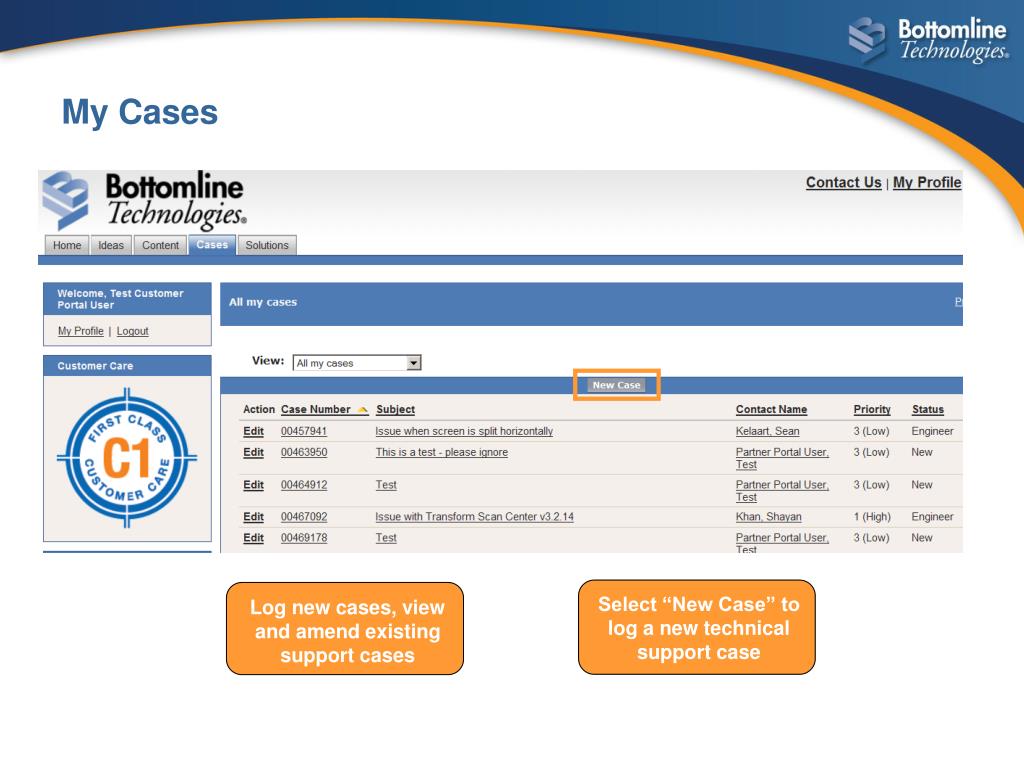Open subject 'Issue with Transform Scan Center v3.2.14'
This screenshot has height=768, width=1024.
click(474, 517)
